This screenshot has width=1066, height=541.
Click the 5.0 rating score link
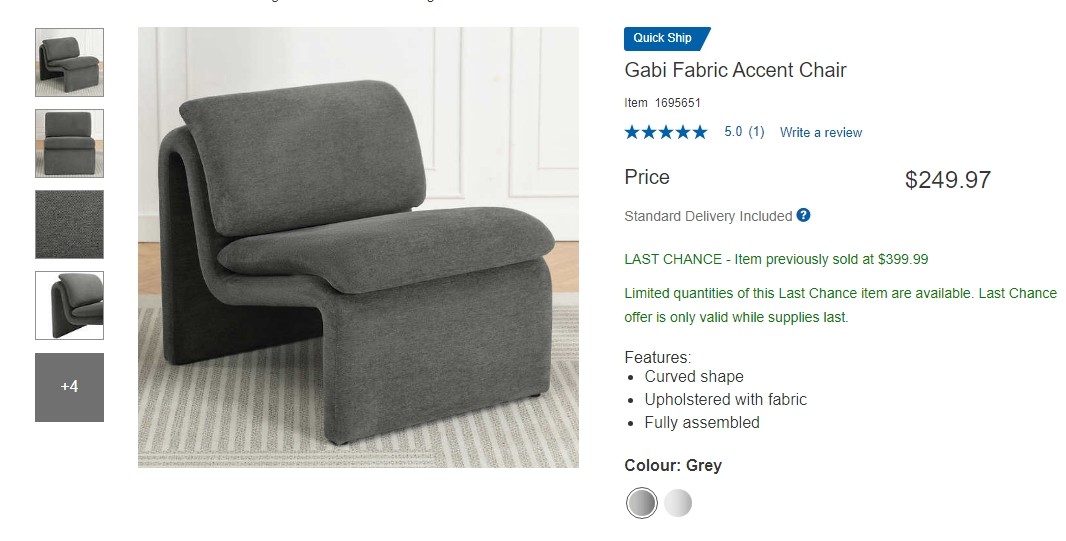[733, 132]
